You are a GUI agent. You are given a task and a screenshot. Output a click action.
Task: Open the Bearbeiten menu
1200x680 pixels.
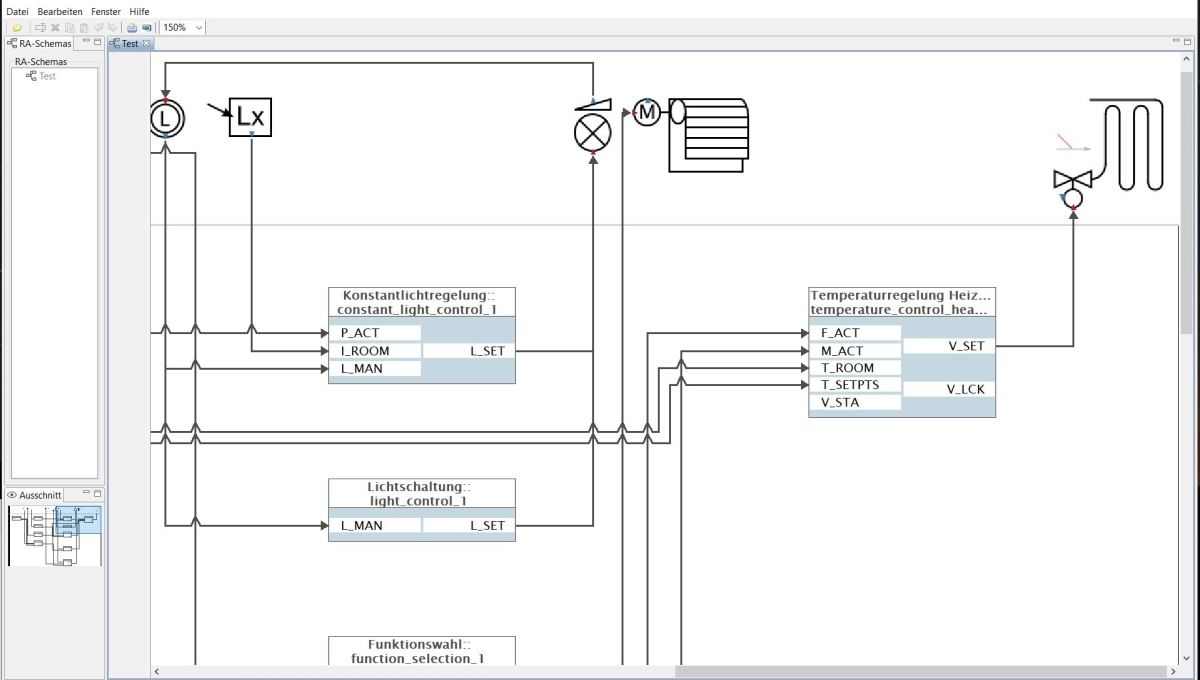(x=60, y=11)
